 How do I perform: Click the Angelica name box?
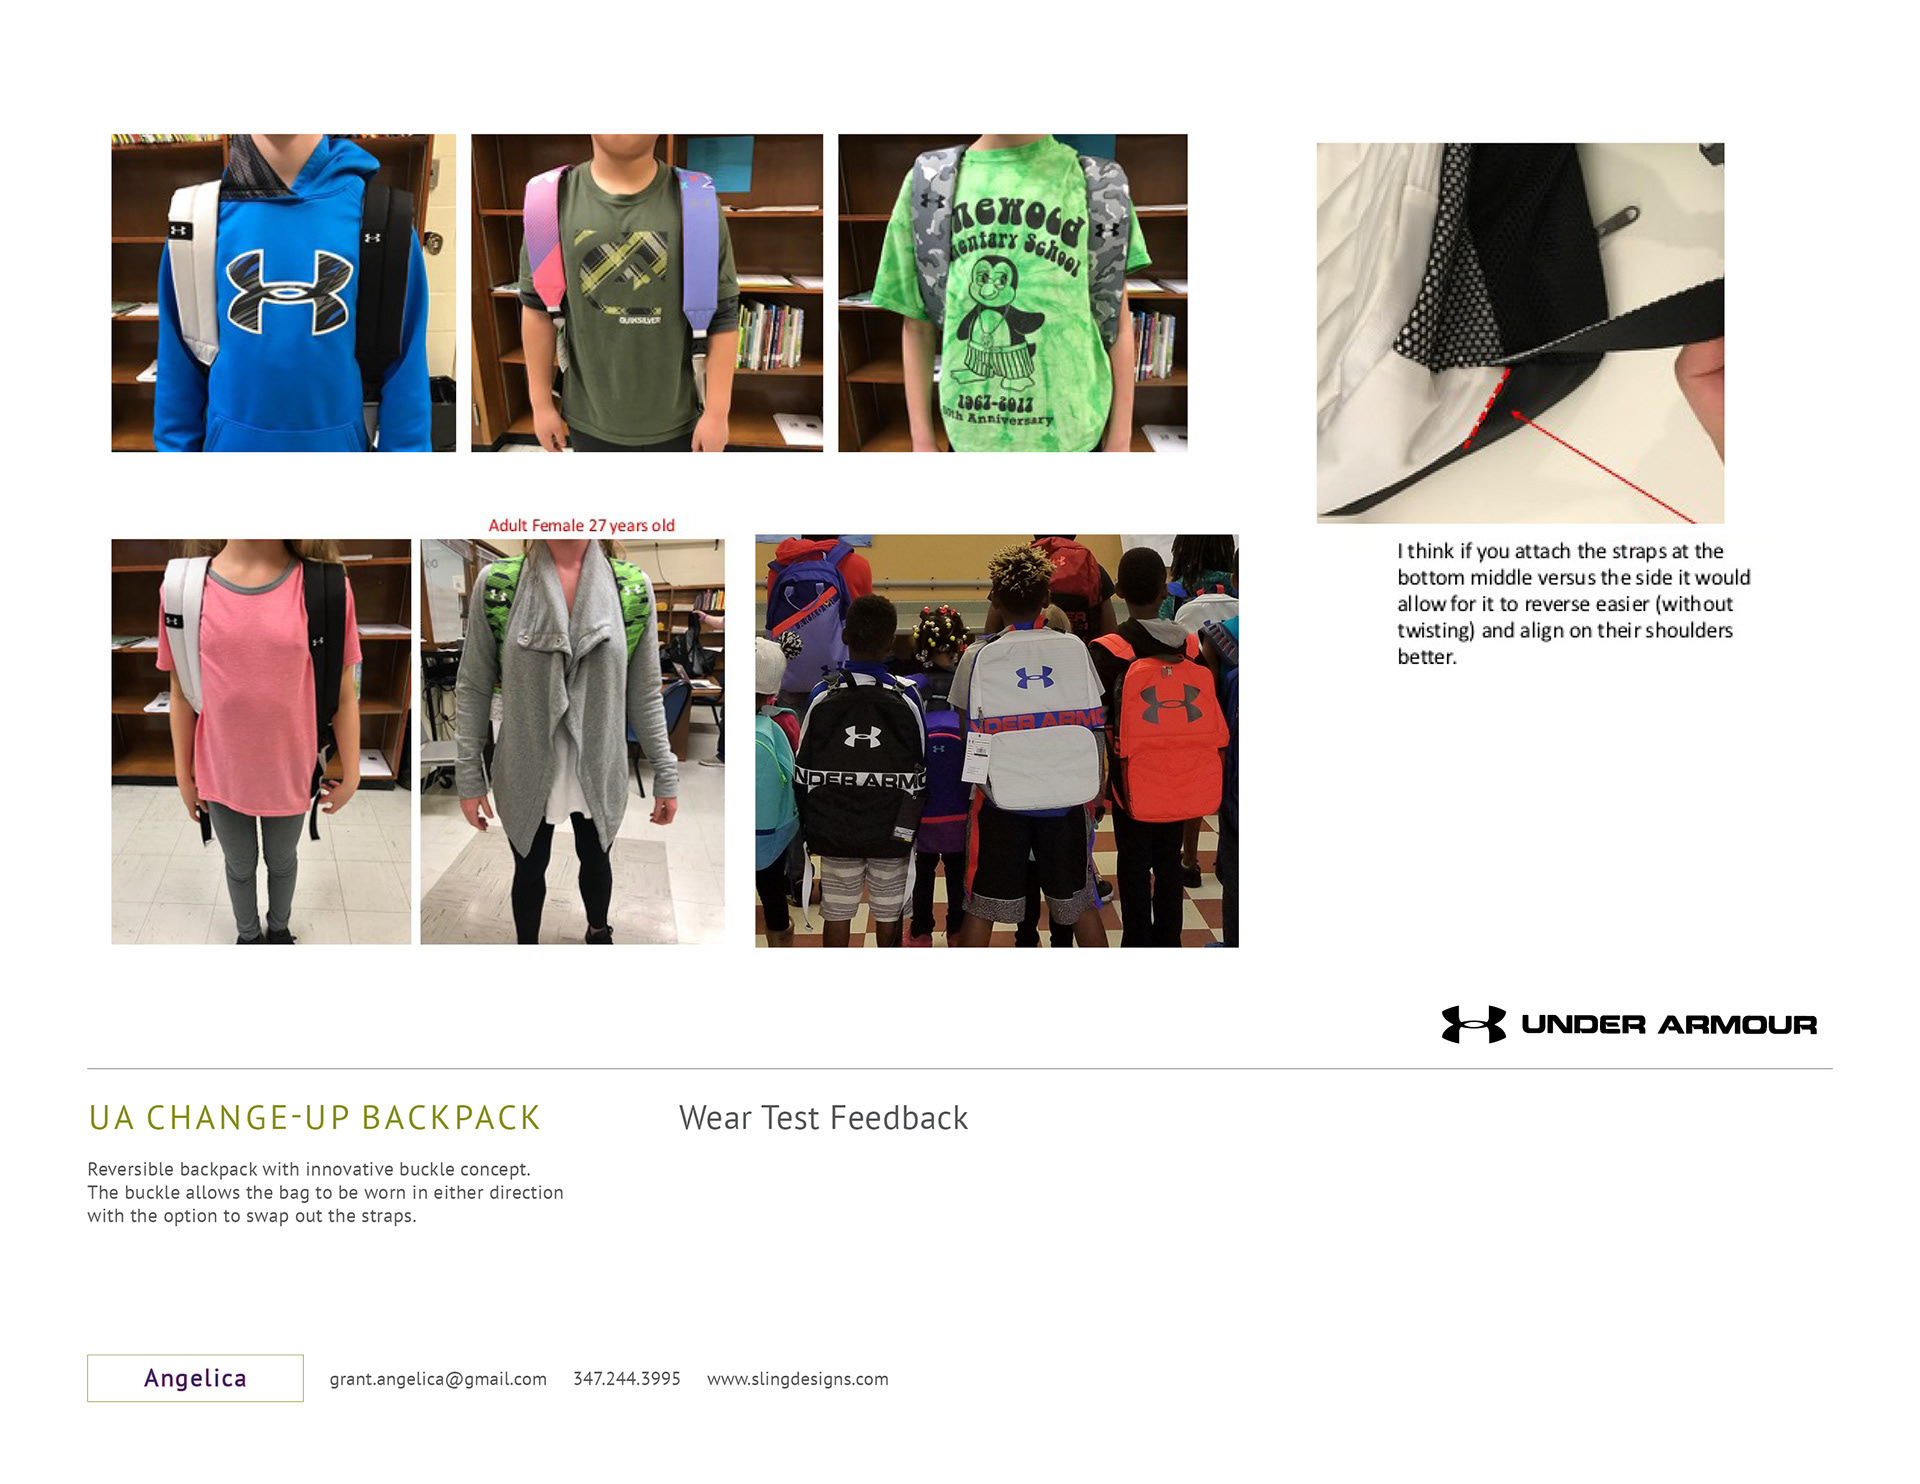point(195,1378)
